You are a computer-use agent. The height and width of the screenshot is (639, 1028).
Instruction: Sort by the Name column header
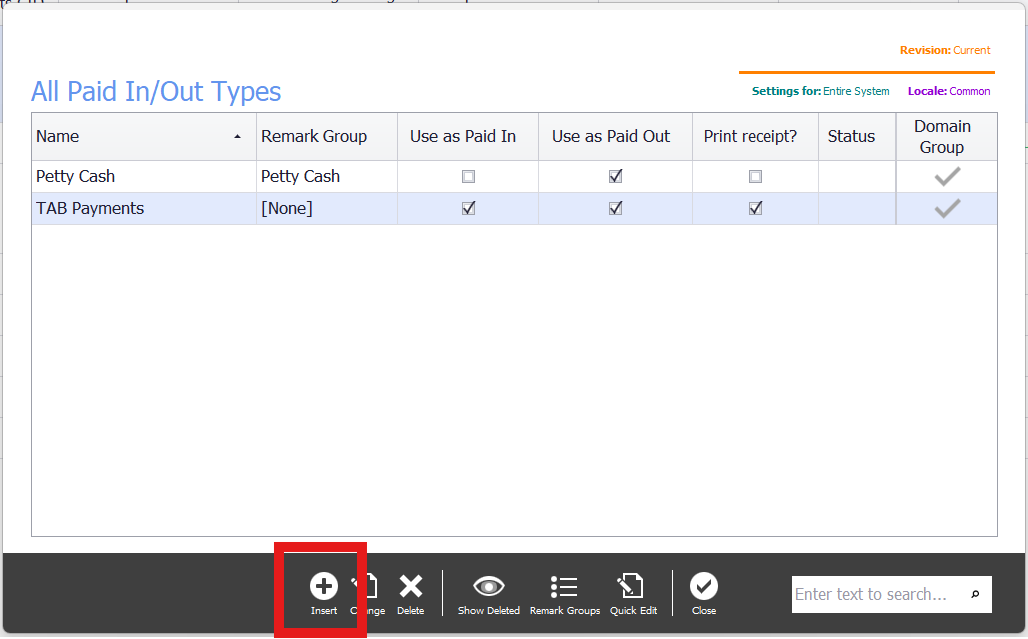point(144,136)
